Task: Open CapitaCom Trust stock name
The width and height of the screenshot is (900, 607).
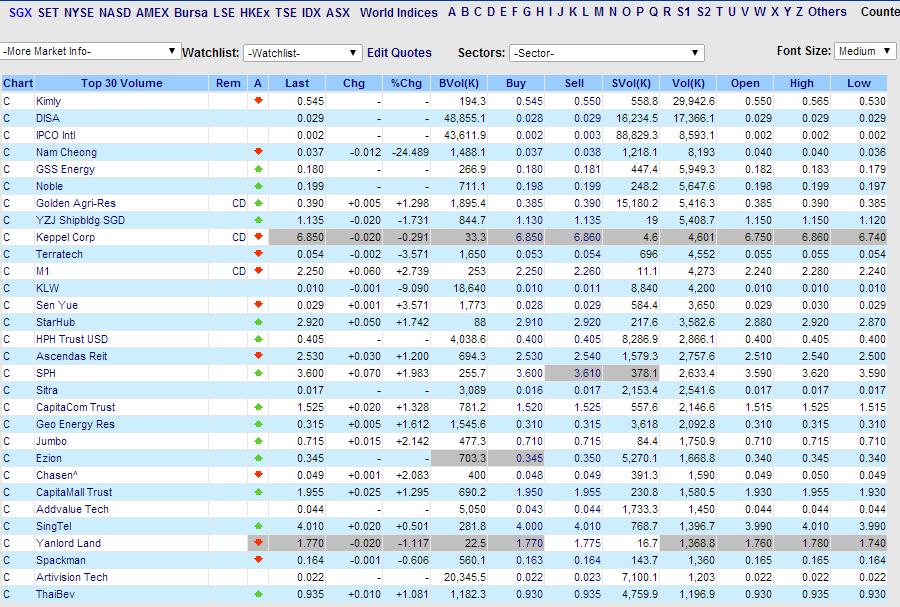Action: click(76, 407)
